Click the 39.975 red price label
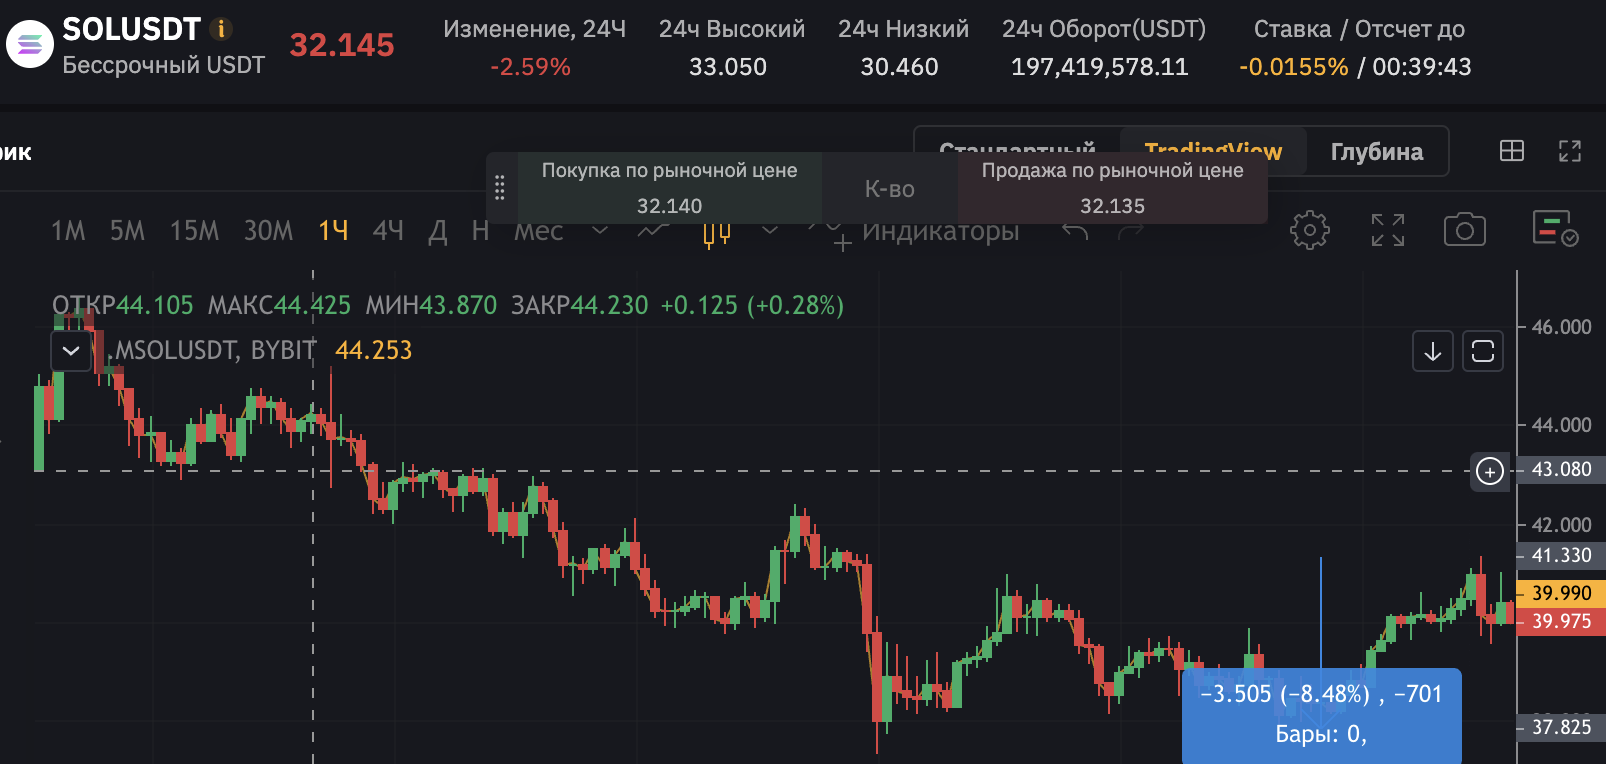The image size is (1606, 764). coord(1561,621)
